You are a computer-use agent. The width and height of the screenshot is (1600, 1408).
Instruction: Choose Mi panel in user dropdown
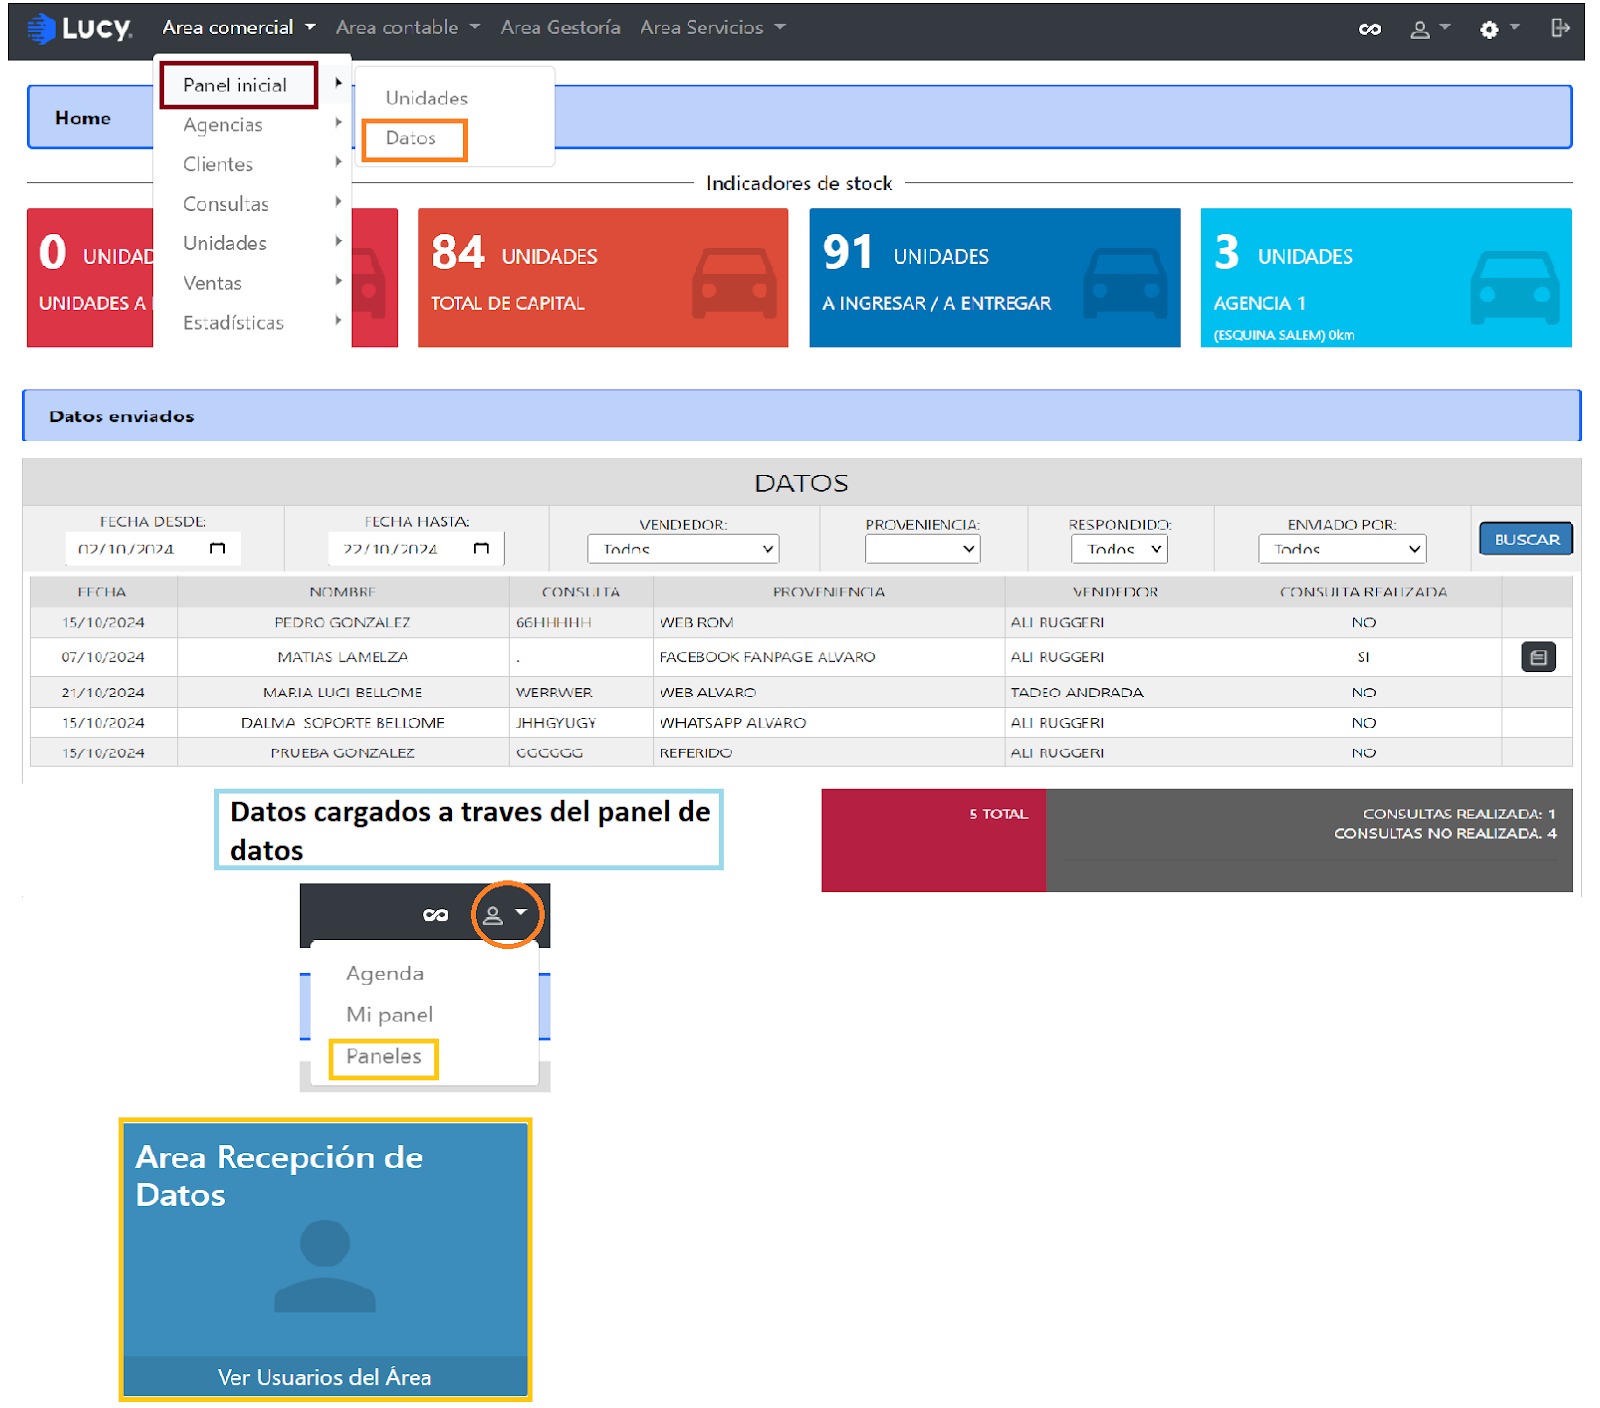pyautogui.click(x=390, y=1014)
